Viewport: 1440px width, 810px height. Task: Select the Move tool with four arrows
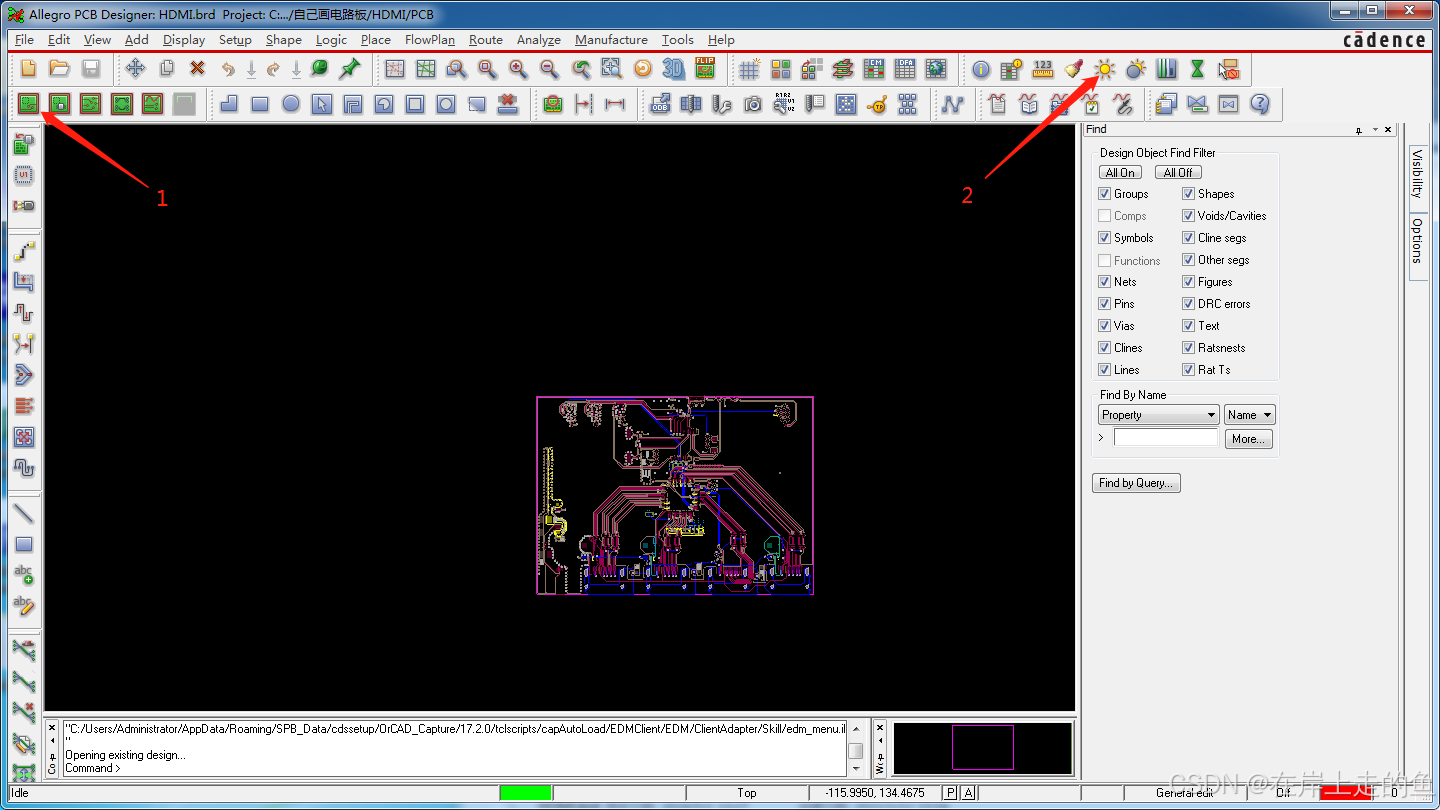(x=135, y=69)
